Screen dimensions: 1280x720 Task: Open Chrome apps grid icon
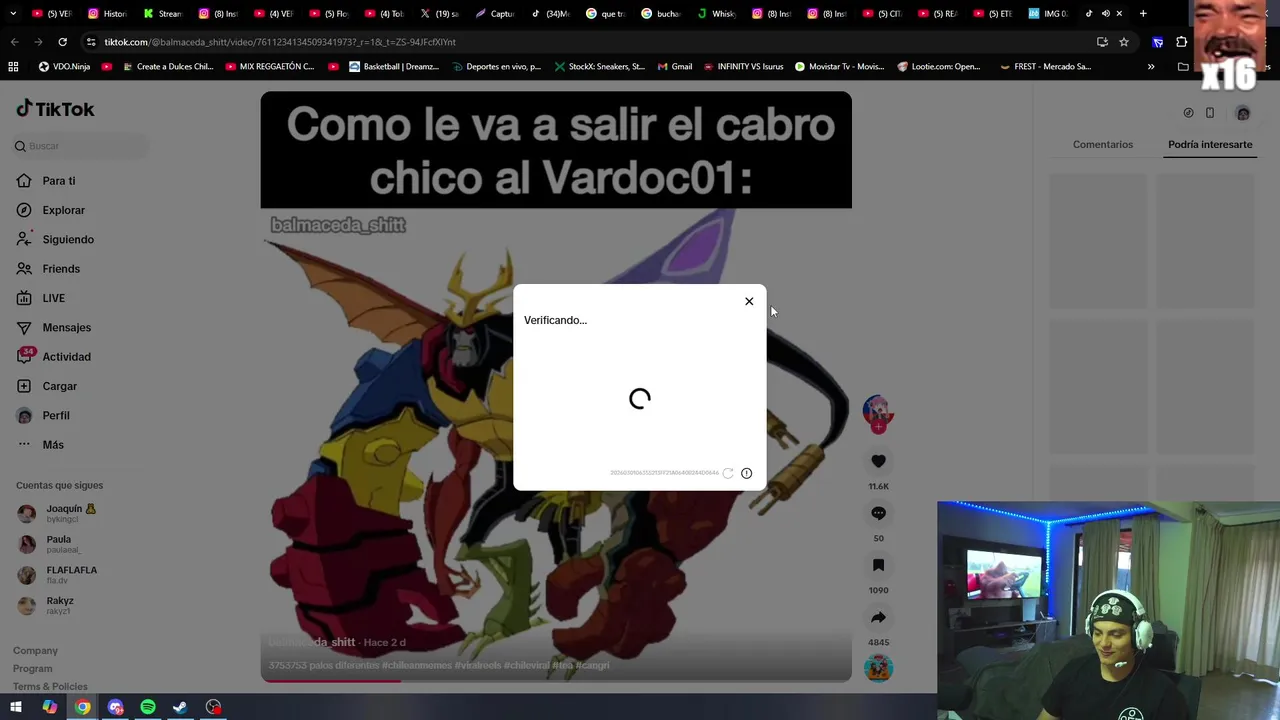(x=13, y=67)
